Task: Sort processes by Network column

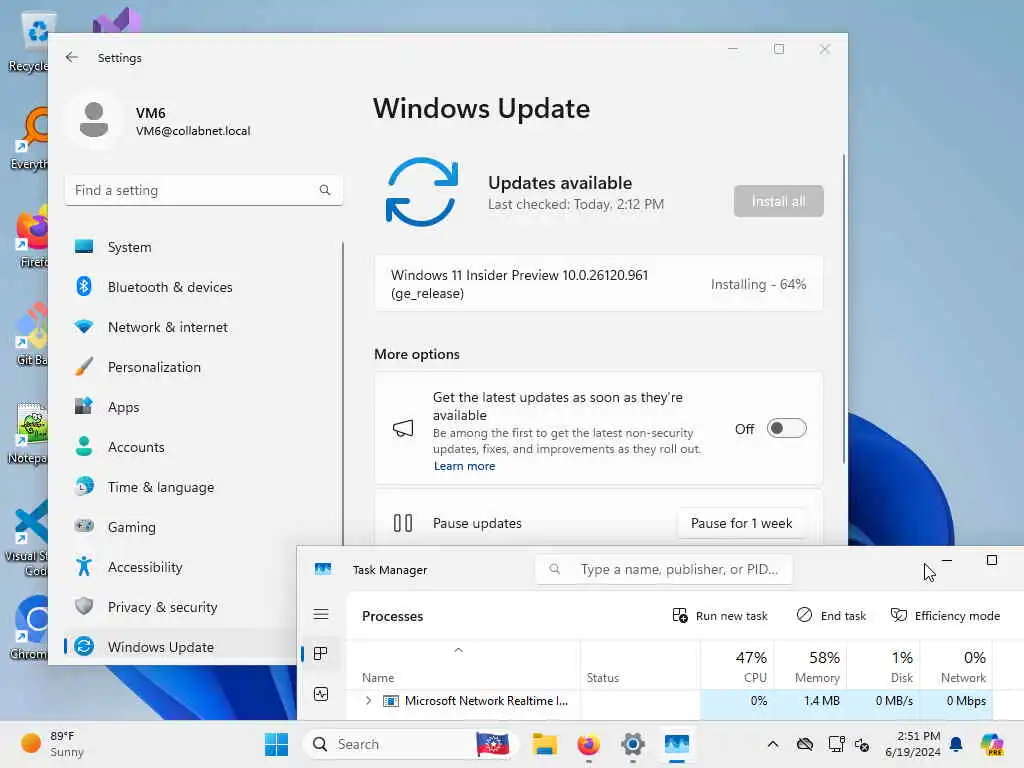Action: click(956, 666)
